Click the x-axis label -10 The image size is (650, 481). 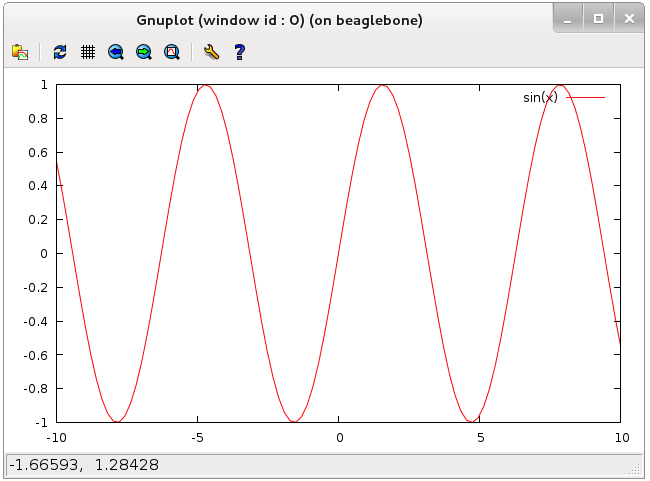point(56,438)
